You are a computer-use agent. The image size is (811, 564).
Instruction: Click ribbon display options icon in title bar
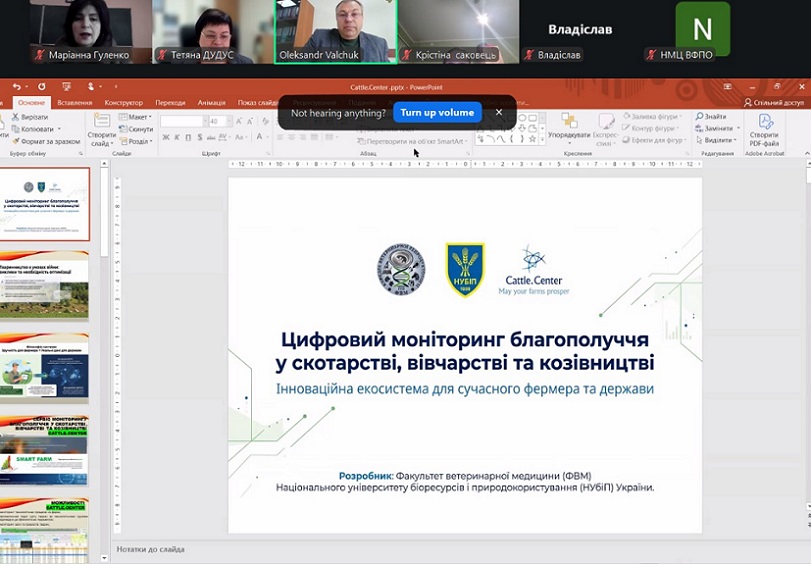728,86
